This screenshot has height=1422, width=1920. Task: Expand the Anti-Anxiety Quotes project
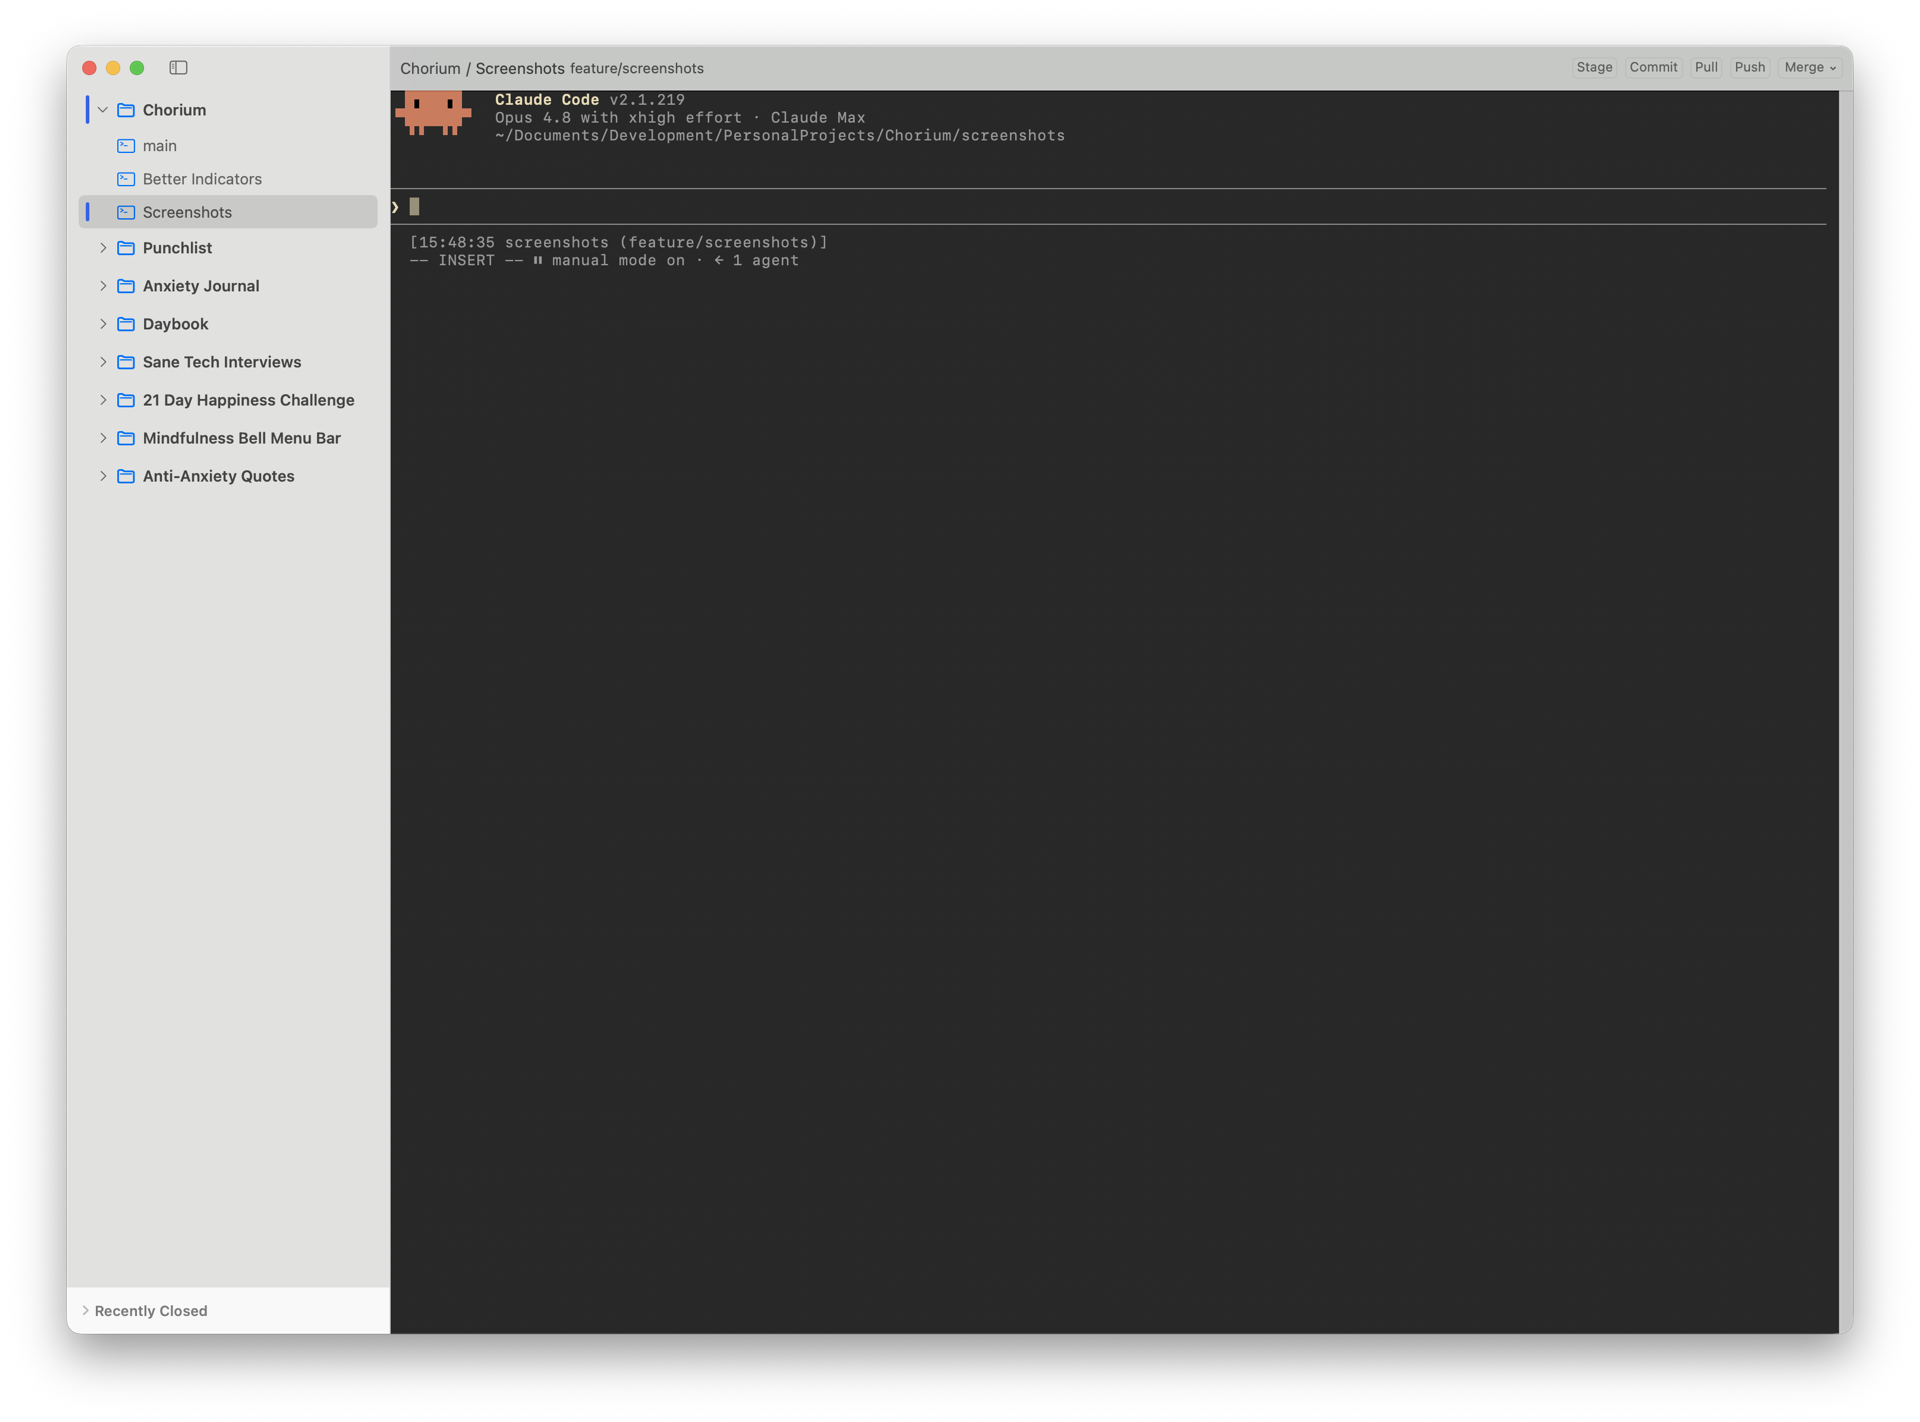(x=103, y=476)
